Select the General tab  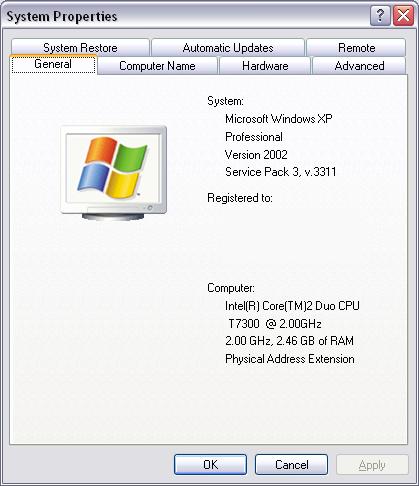[x=53, y=64]
